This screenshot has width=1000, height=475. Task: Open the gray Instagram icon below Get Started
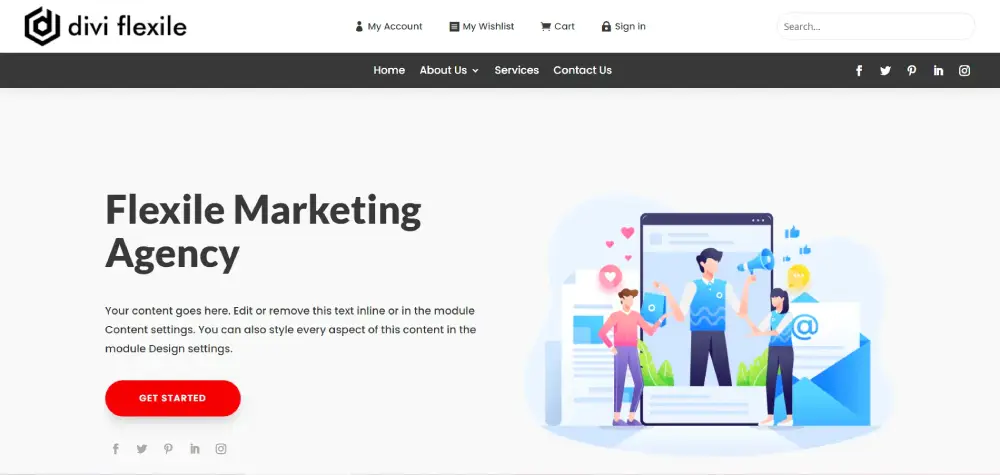tap(221, 449)
